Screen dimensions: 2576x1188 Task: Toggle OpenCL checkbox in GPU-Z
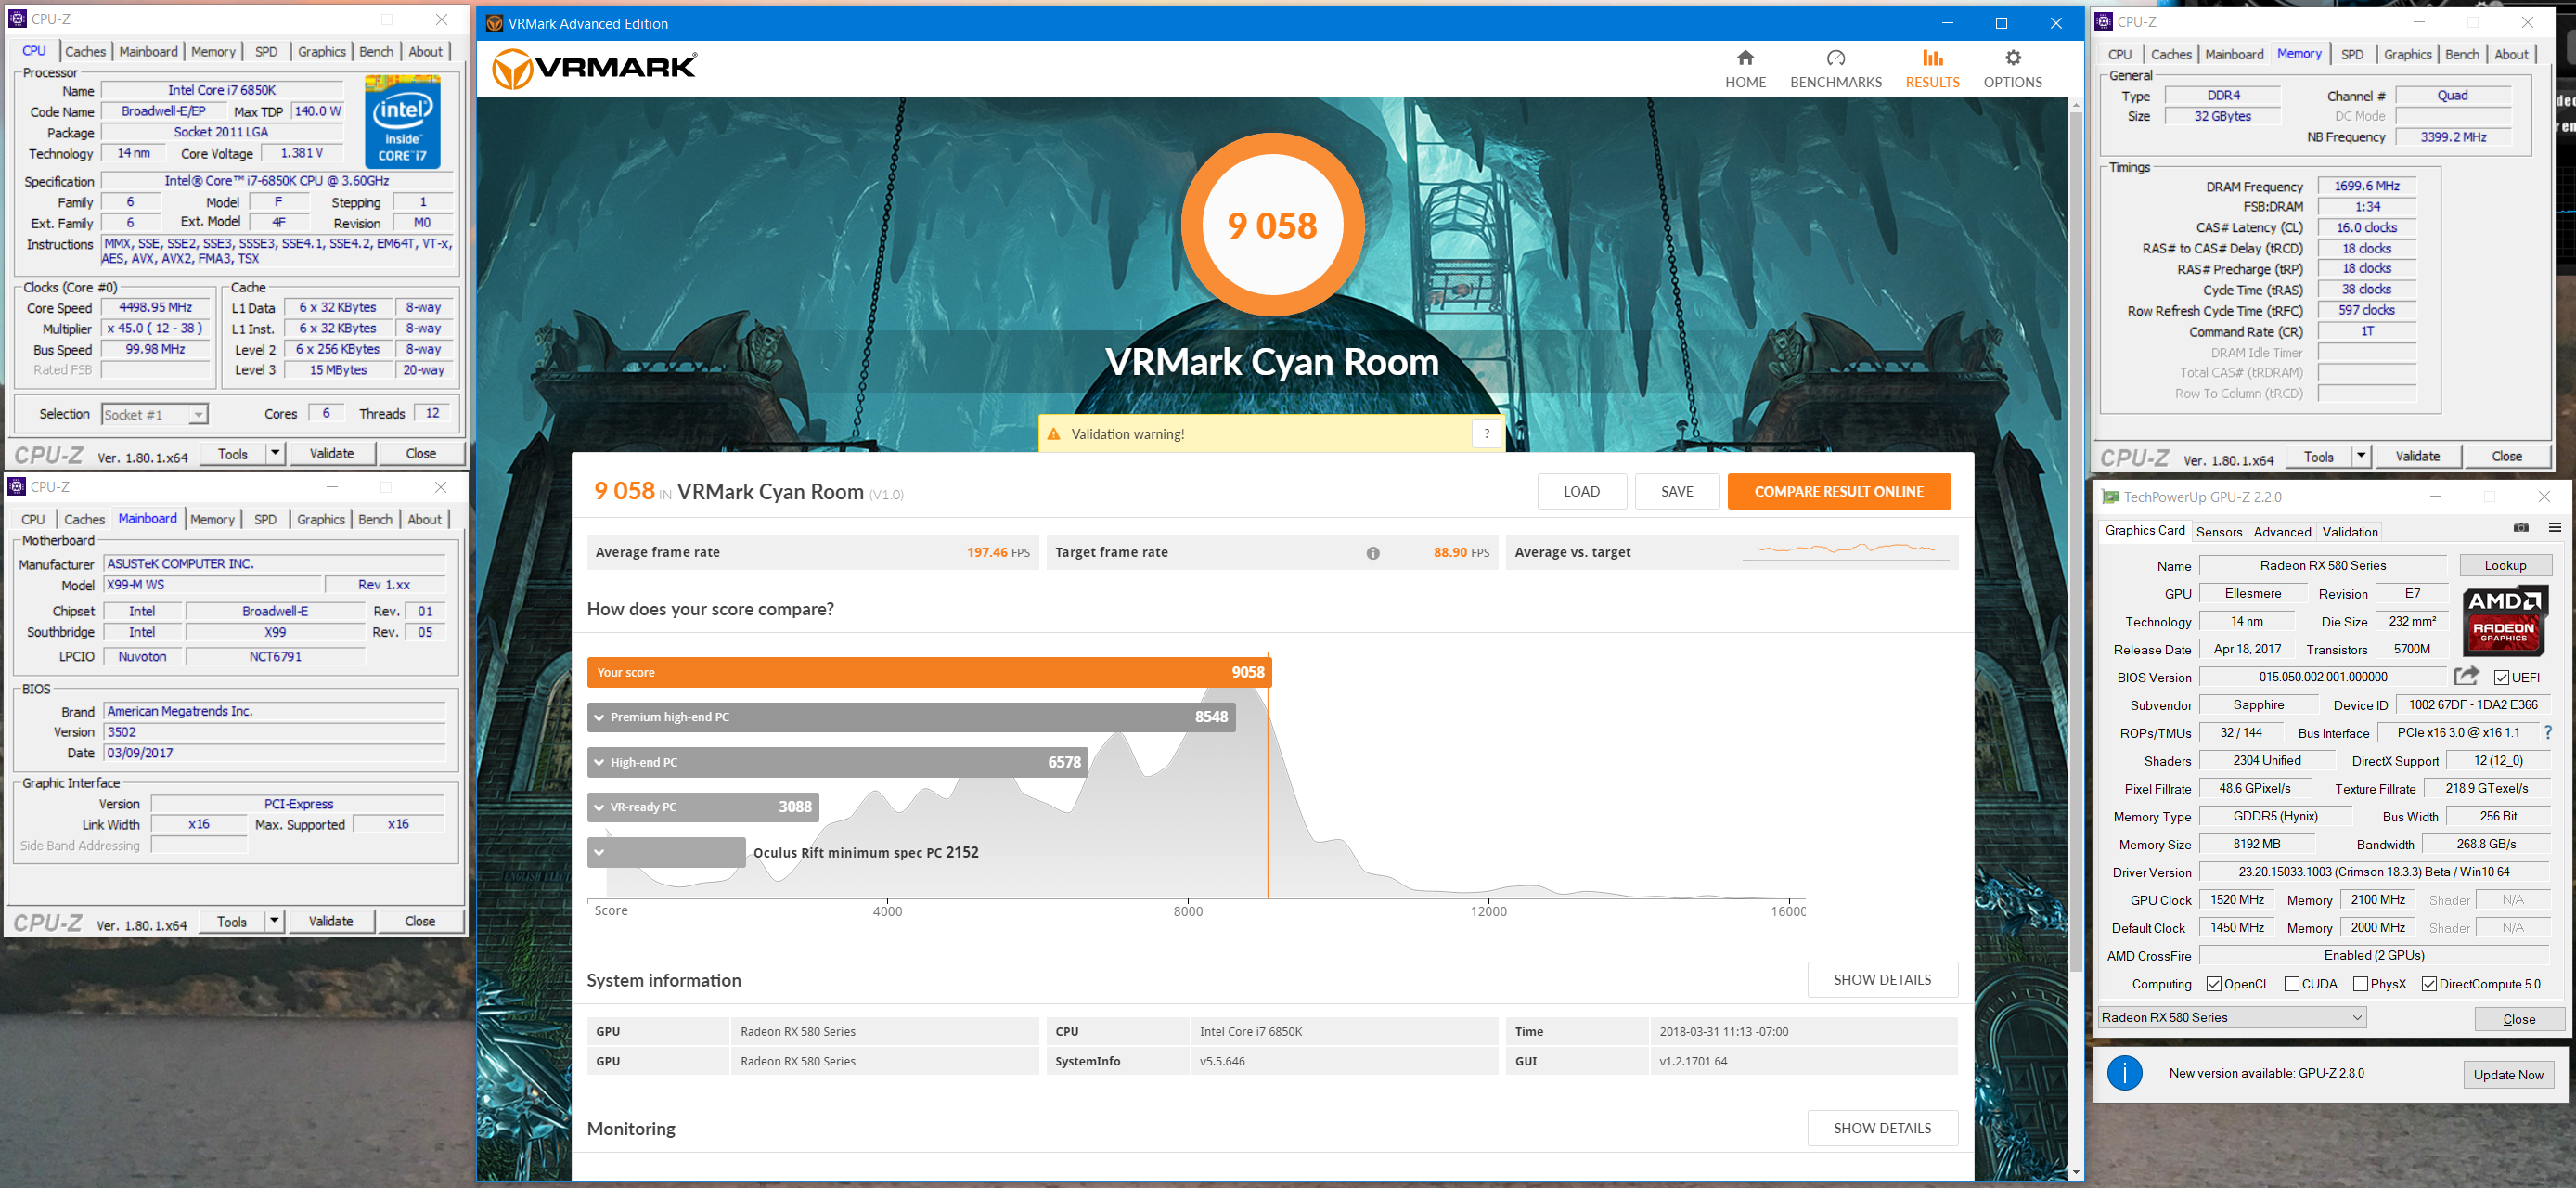pos(2213,984)
